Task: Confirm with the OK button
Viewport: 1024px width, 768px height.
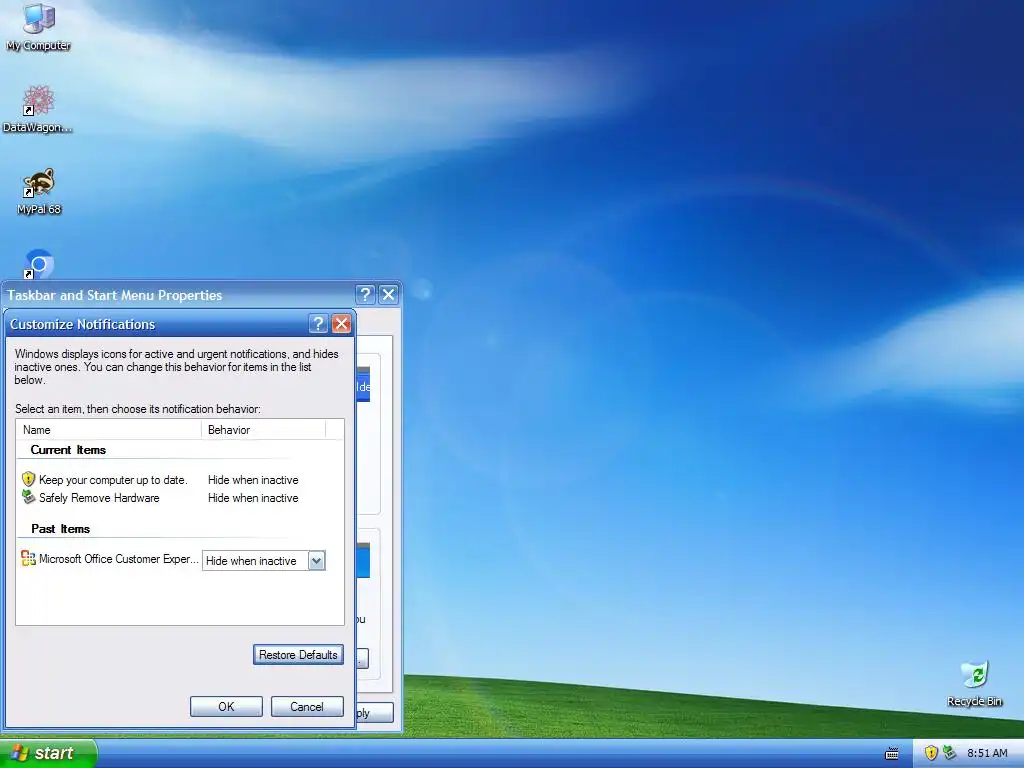Action: (226, 707)
